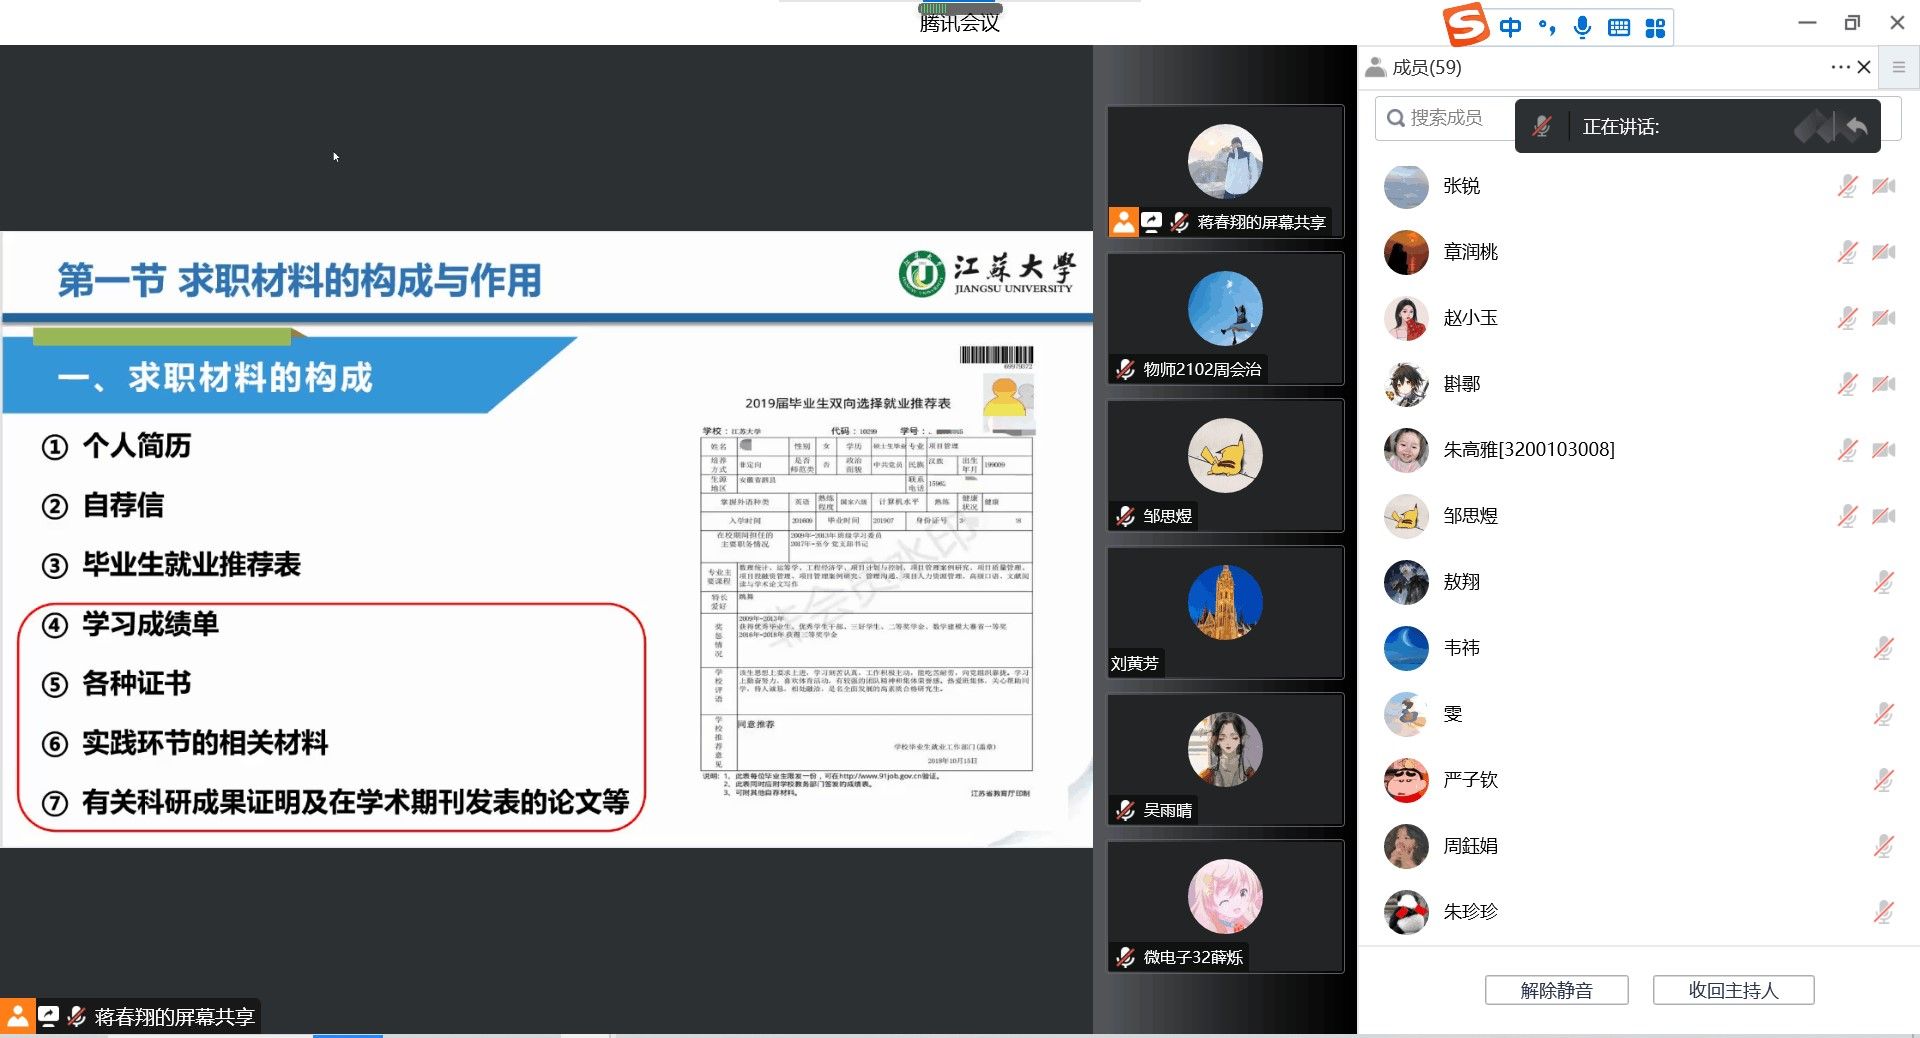Toggle Chinese/English input mode 中
This screenshot has width=1920, height=1038.
[x=1510, y=27]
